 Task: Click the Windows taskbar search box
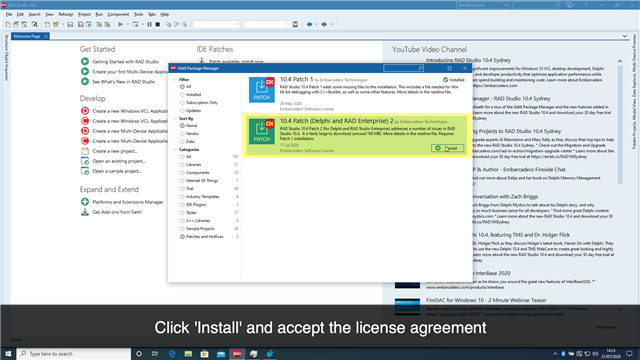[x=73, y=353]
